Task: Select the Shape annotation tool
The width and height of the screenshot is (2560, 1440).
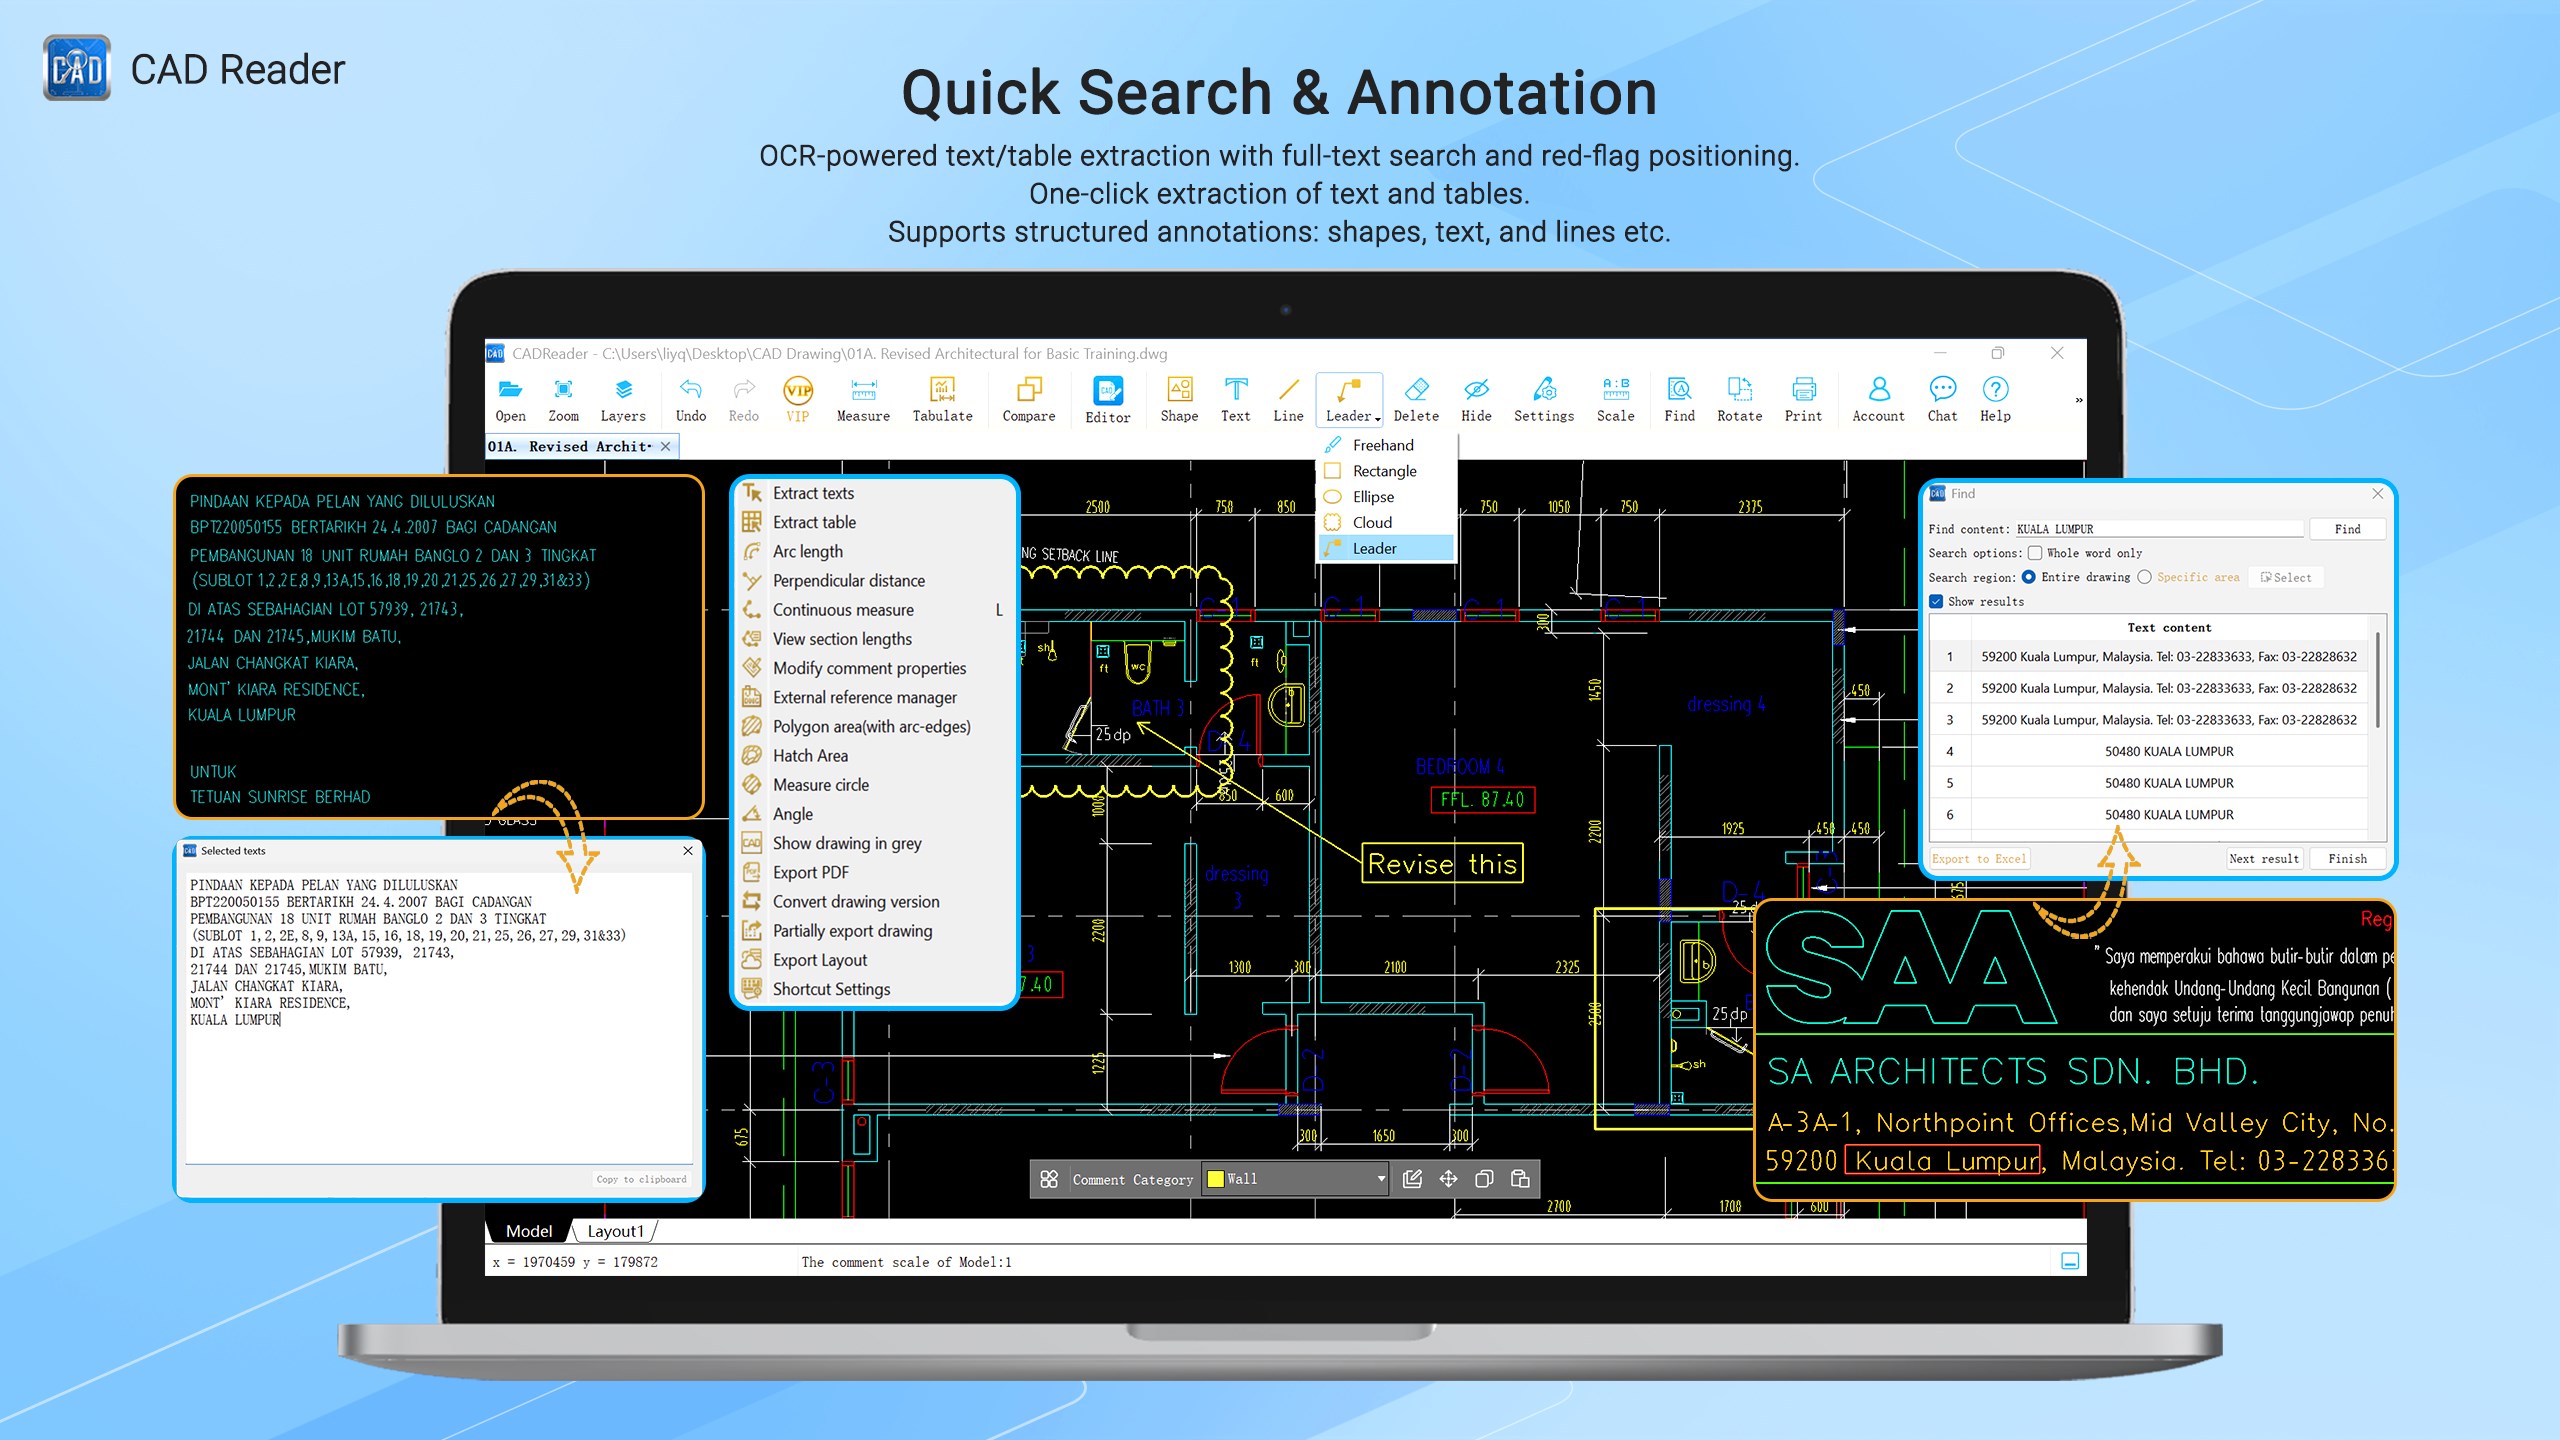Action: pyautogui.click(x=1179, y=399)
